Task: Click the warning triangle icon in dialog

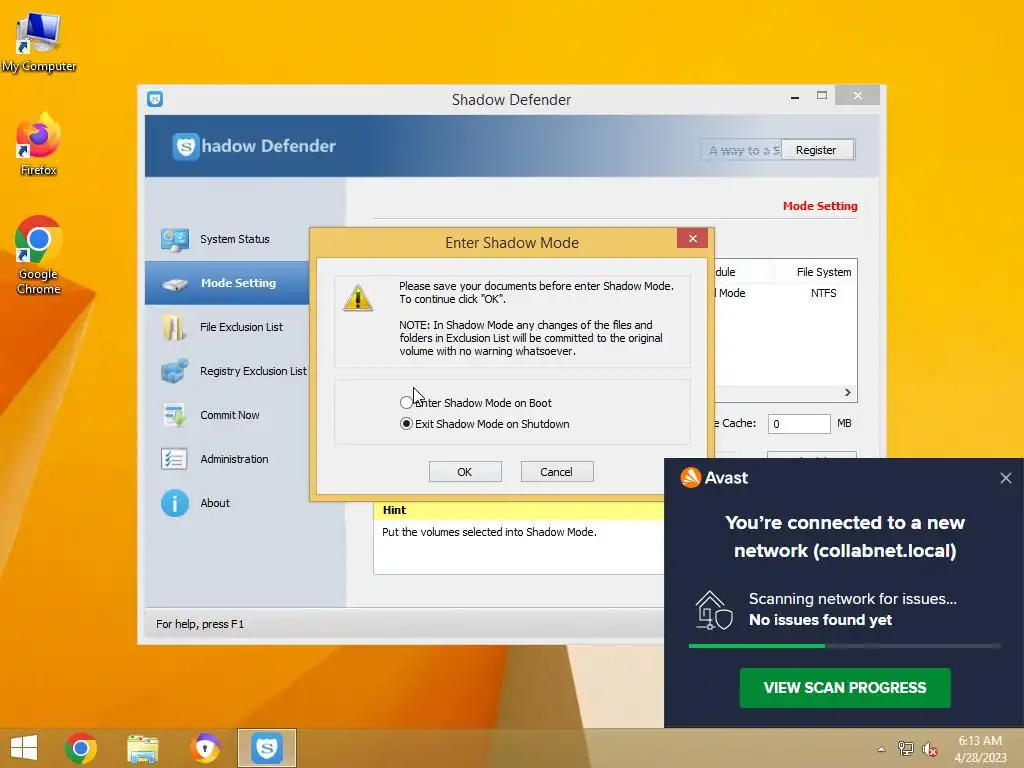Action: click(358, 298)
